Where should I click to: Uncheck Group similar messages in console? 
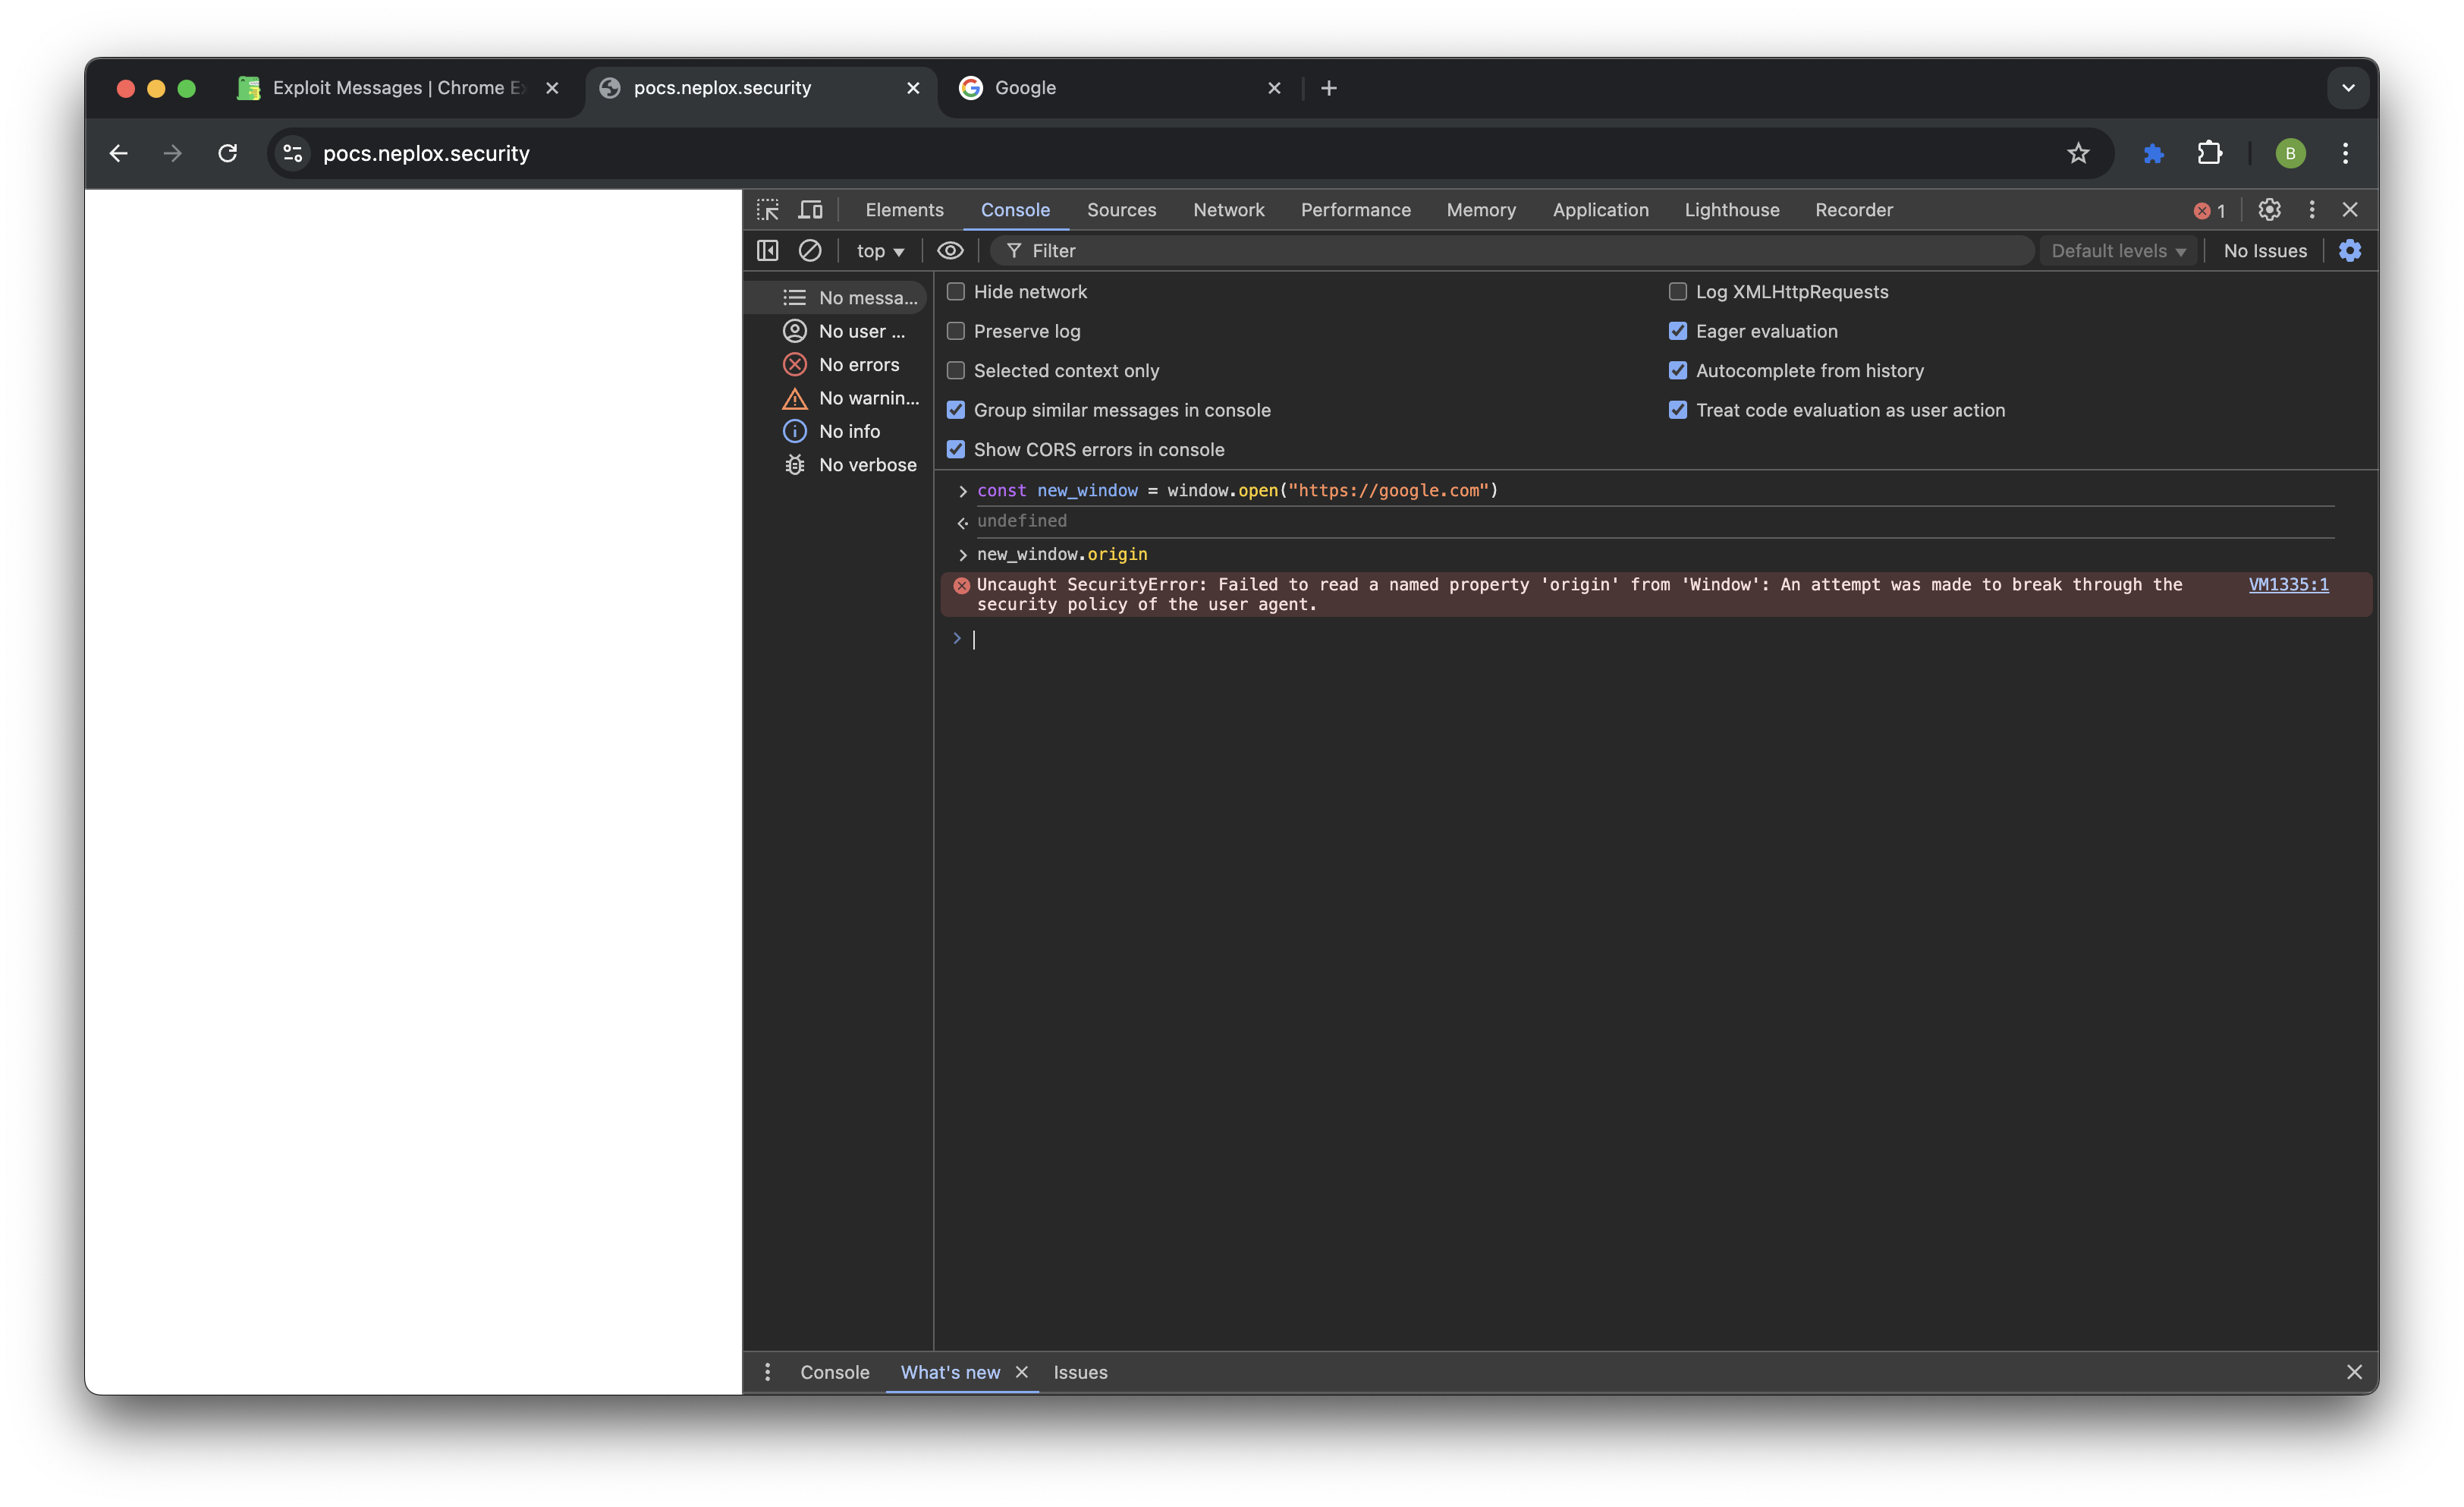[x=956, y=410]
